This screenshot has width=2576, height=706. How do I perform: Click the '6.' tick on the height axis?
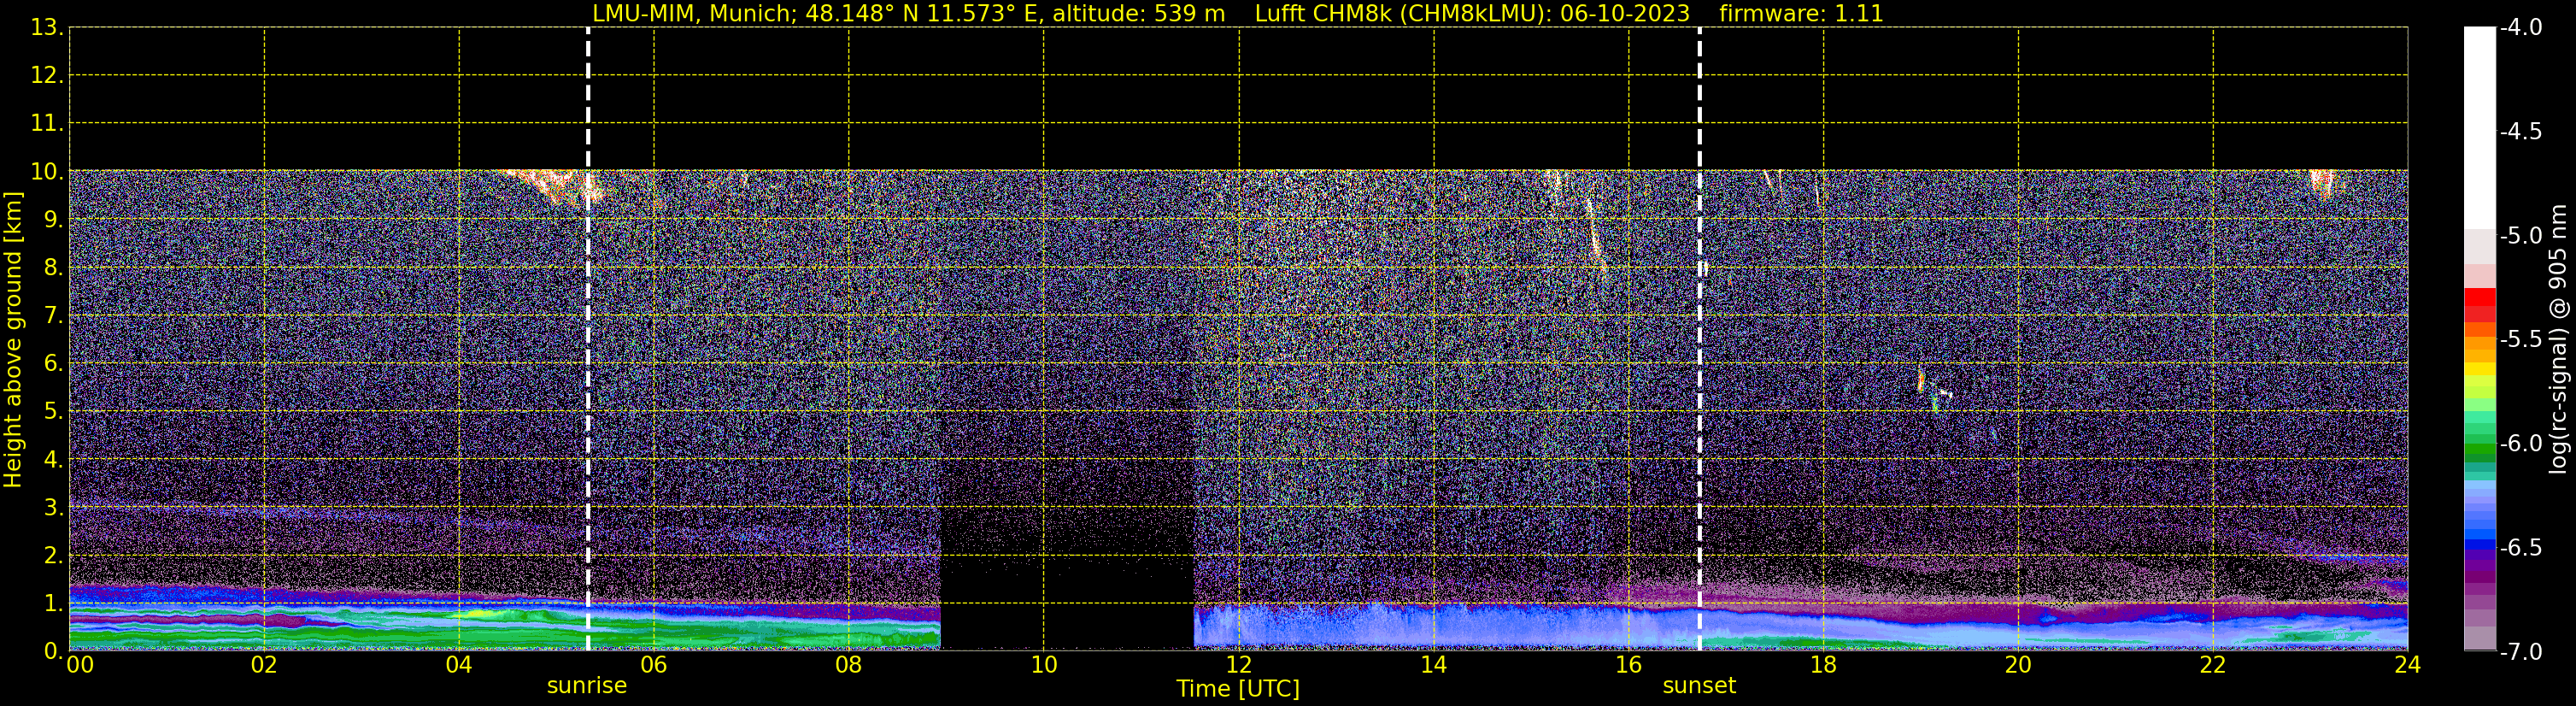53,364
